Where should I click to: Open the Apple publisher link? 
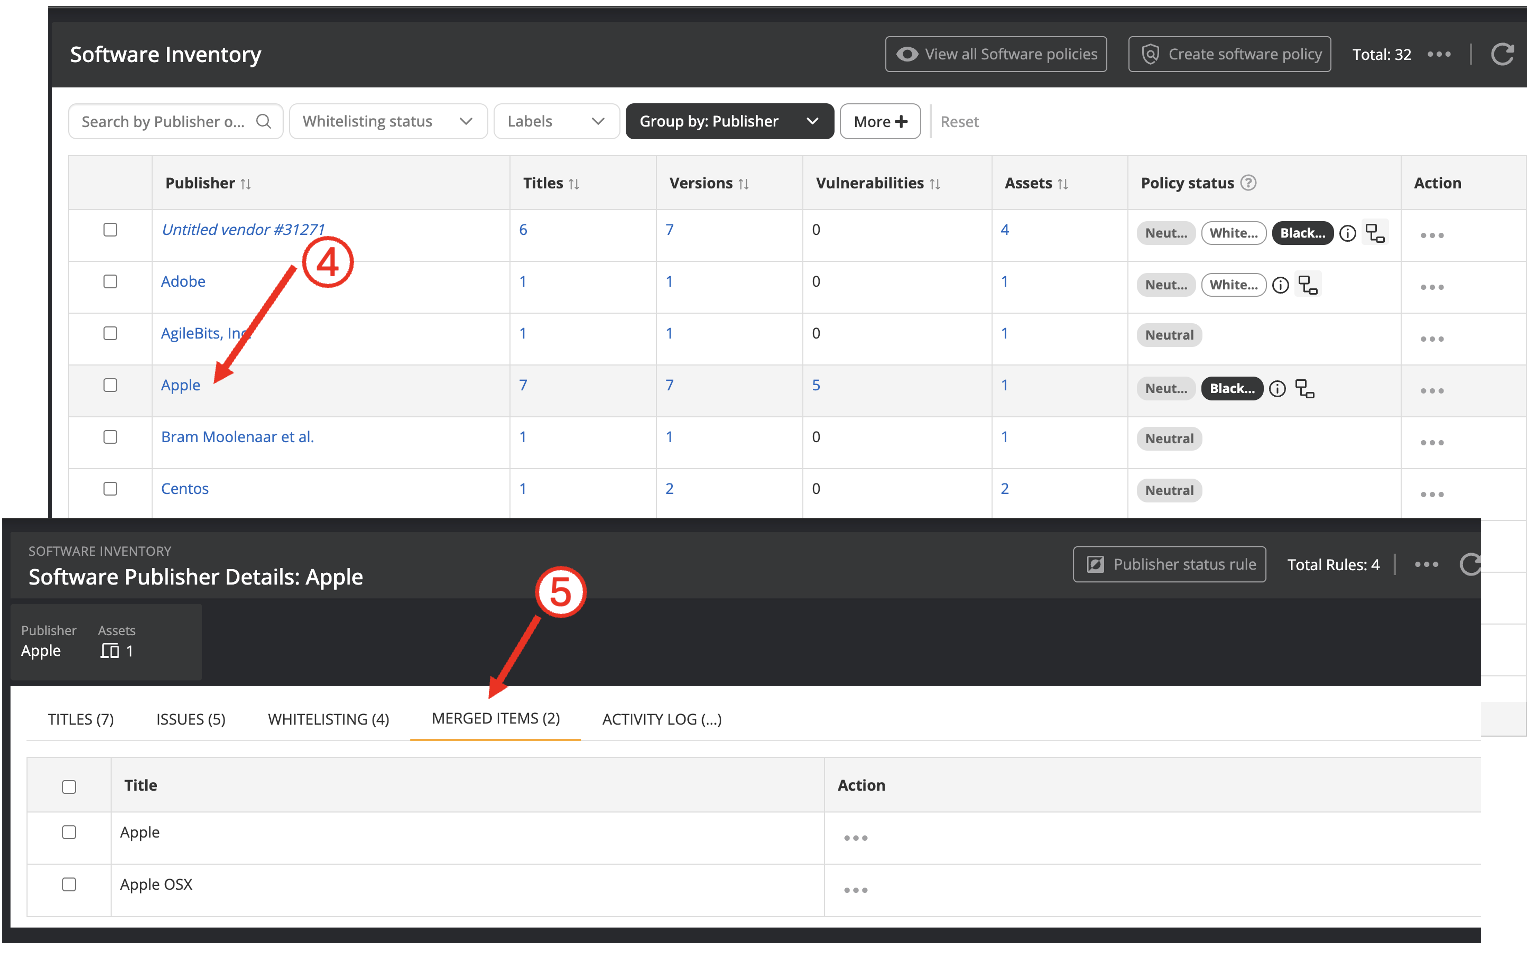(181, 385)
